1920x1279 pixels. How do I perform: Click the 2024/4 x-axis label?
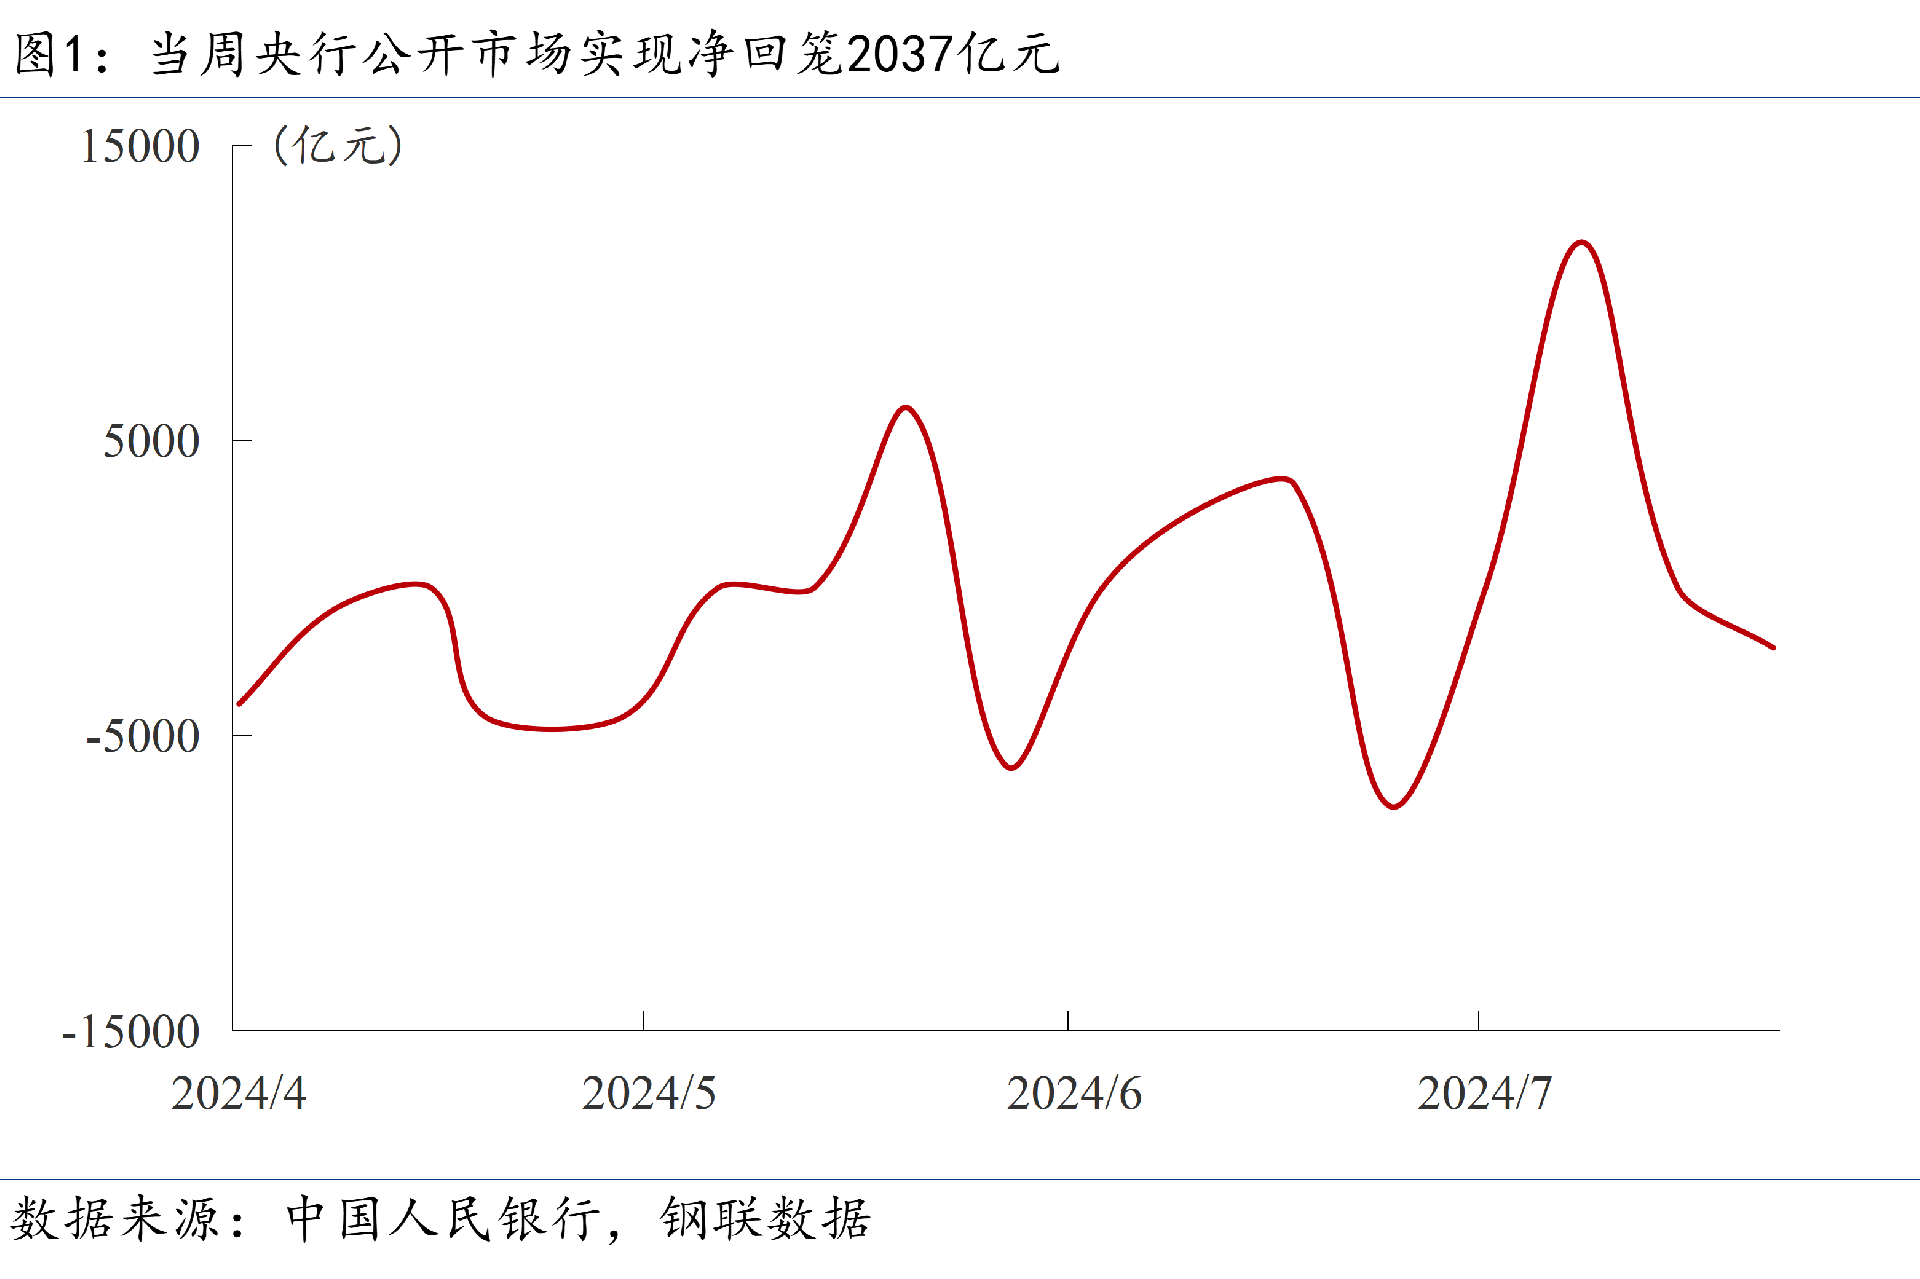click(238, 1093)
